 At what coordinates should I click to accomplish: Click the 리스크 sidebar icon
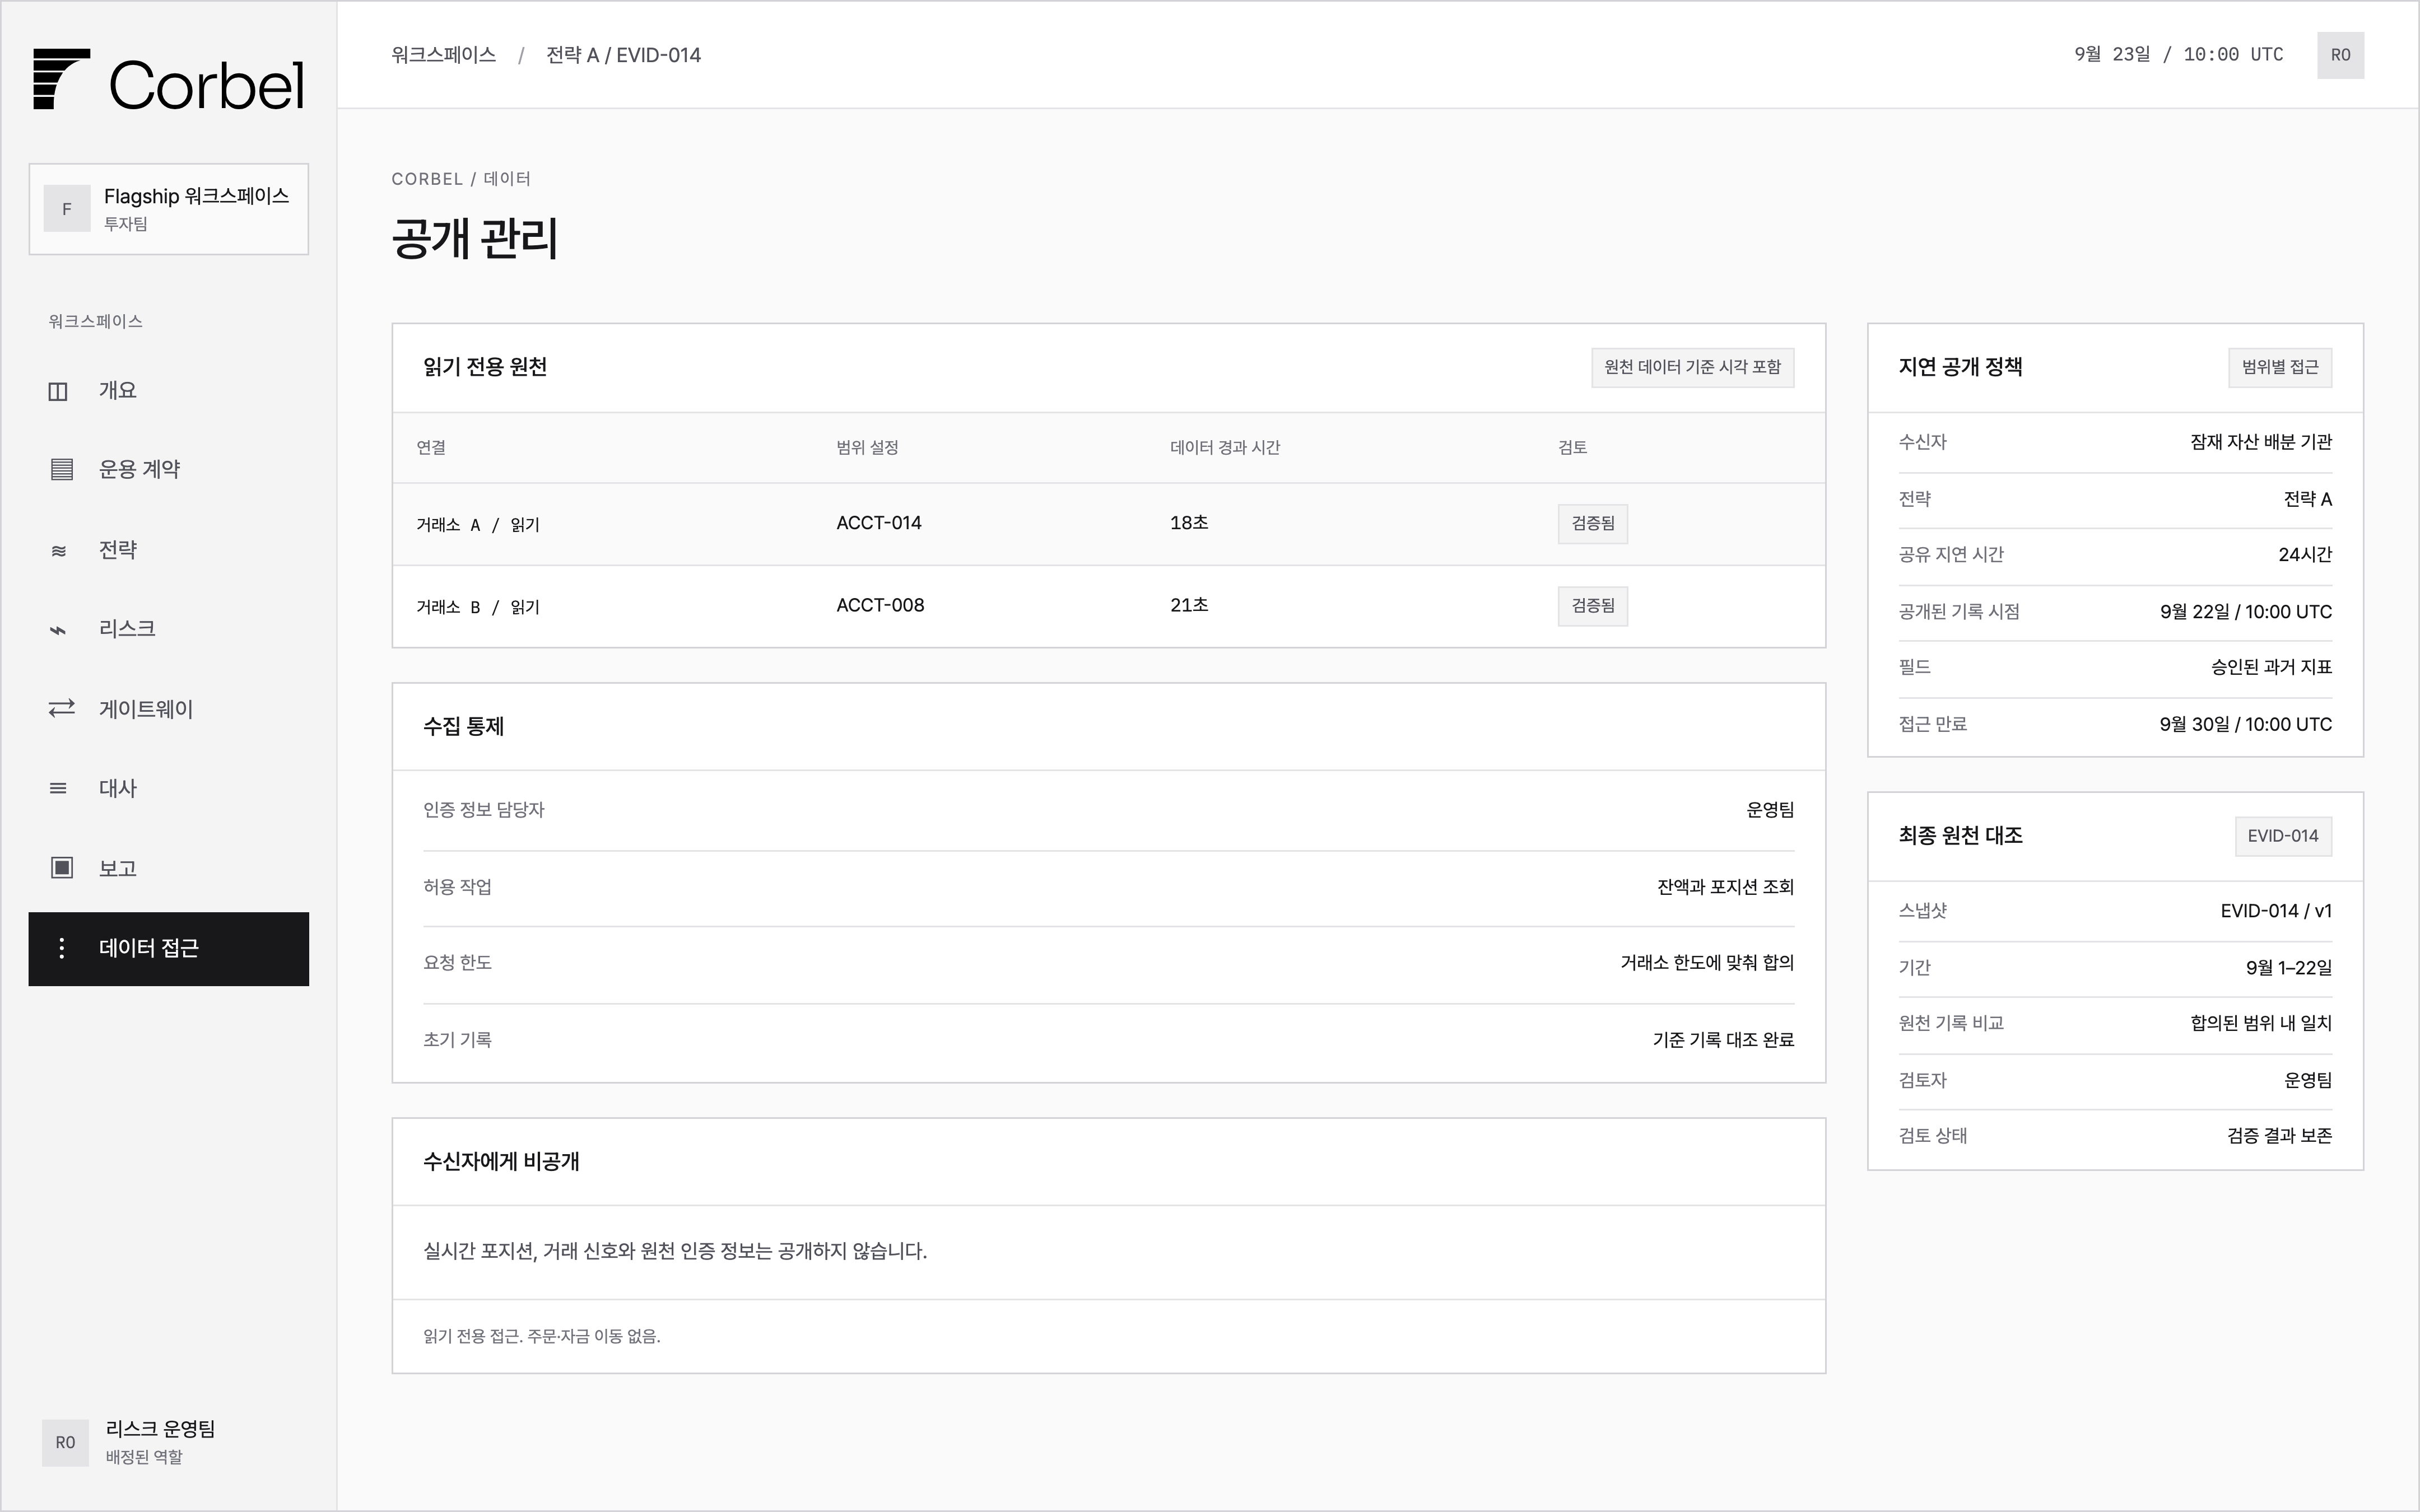tap(59, 629)
